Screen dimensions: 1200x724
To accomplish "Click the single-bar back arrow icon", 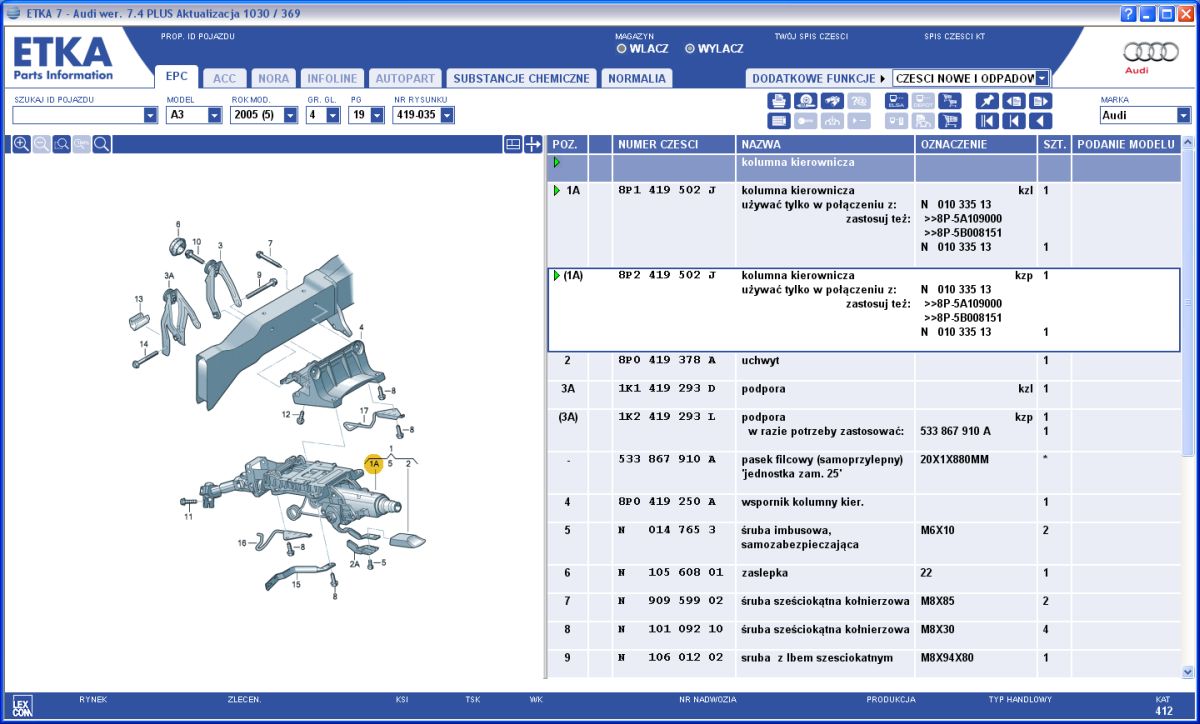I will tap(1014, 121).
